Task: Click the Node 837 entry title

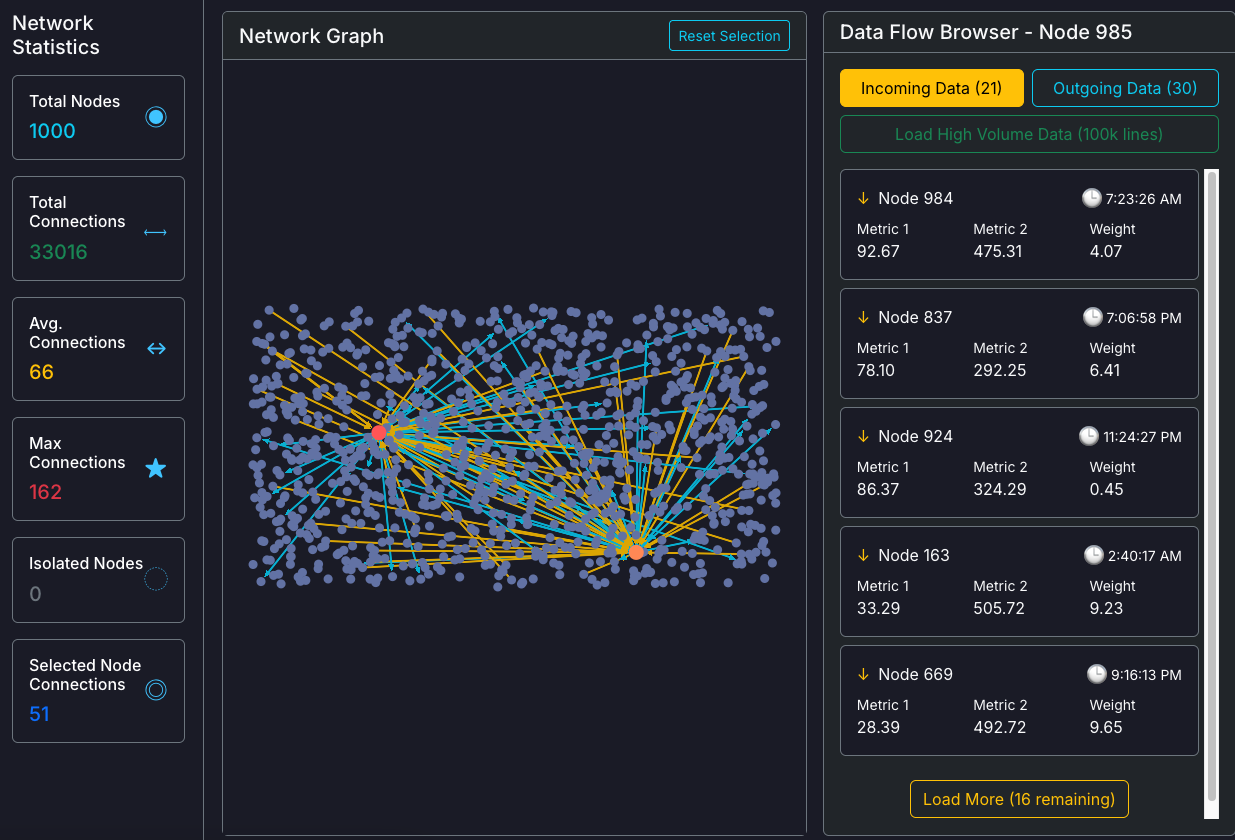Action: click(915, 317)
